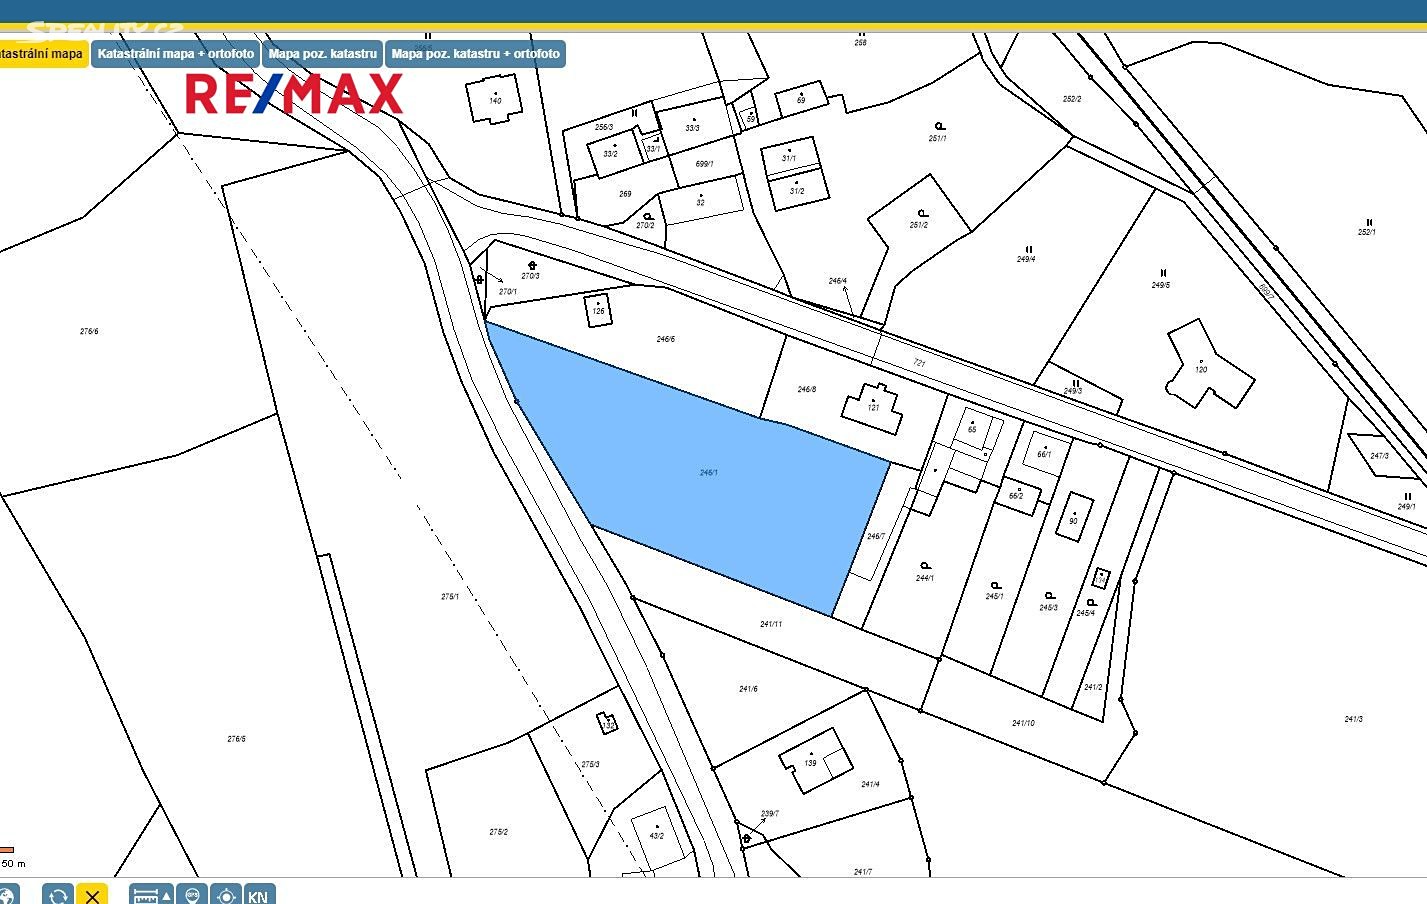Click parcel label 245/1

(x=994, y=597)
